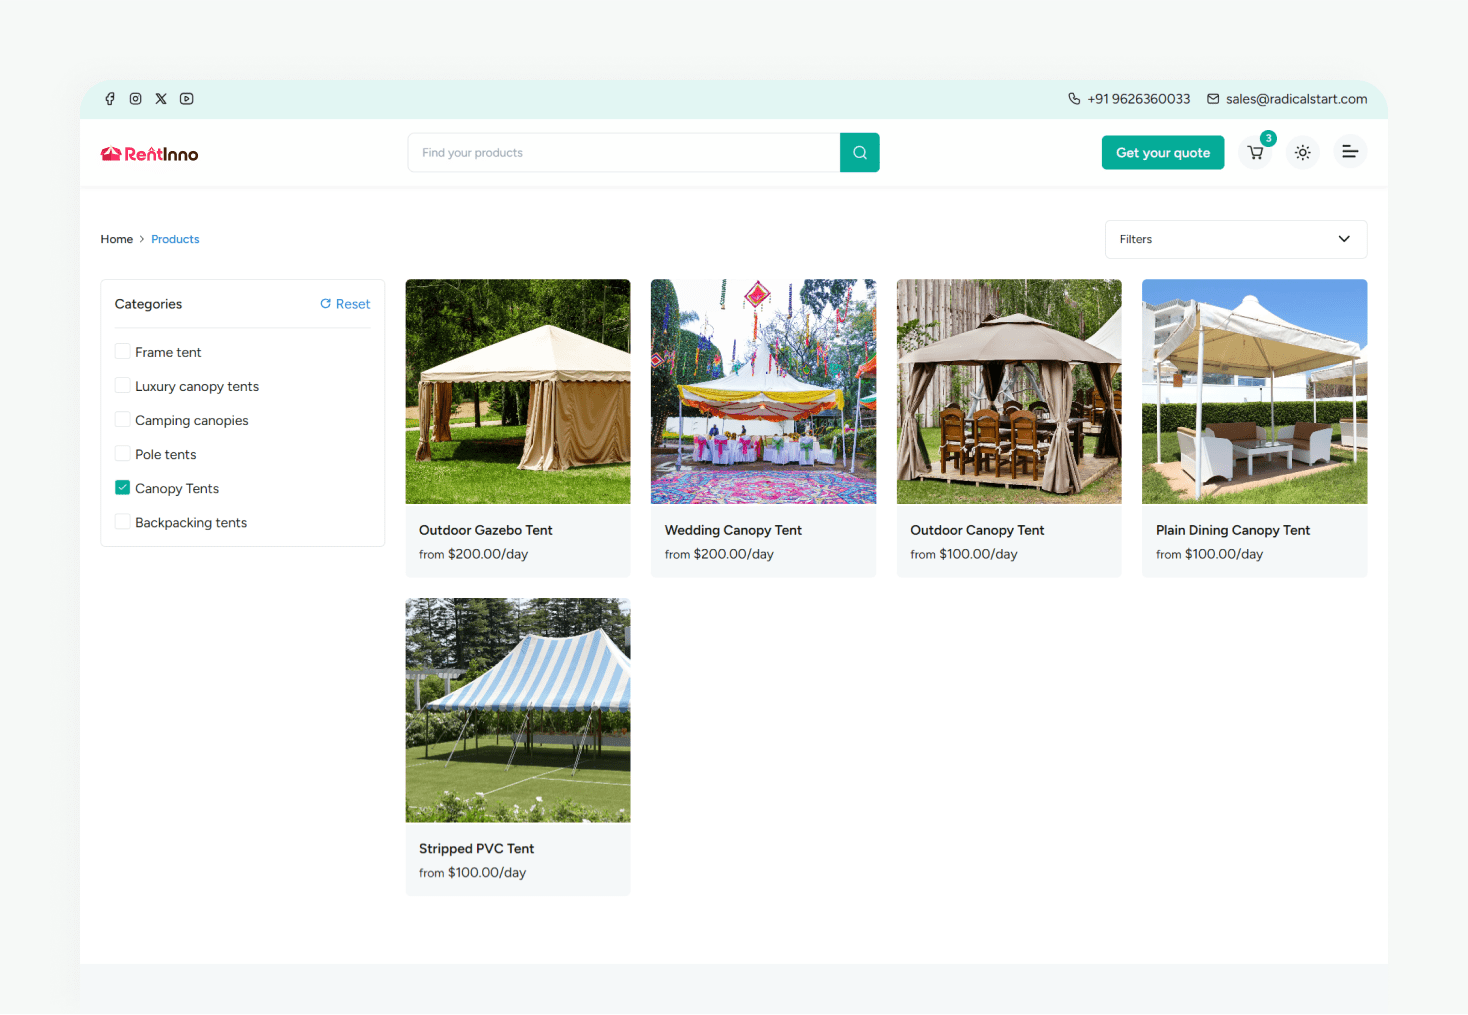
Task: Open the Instagram social icon
Action: [135, 99]
